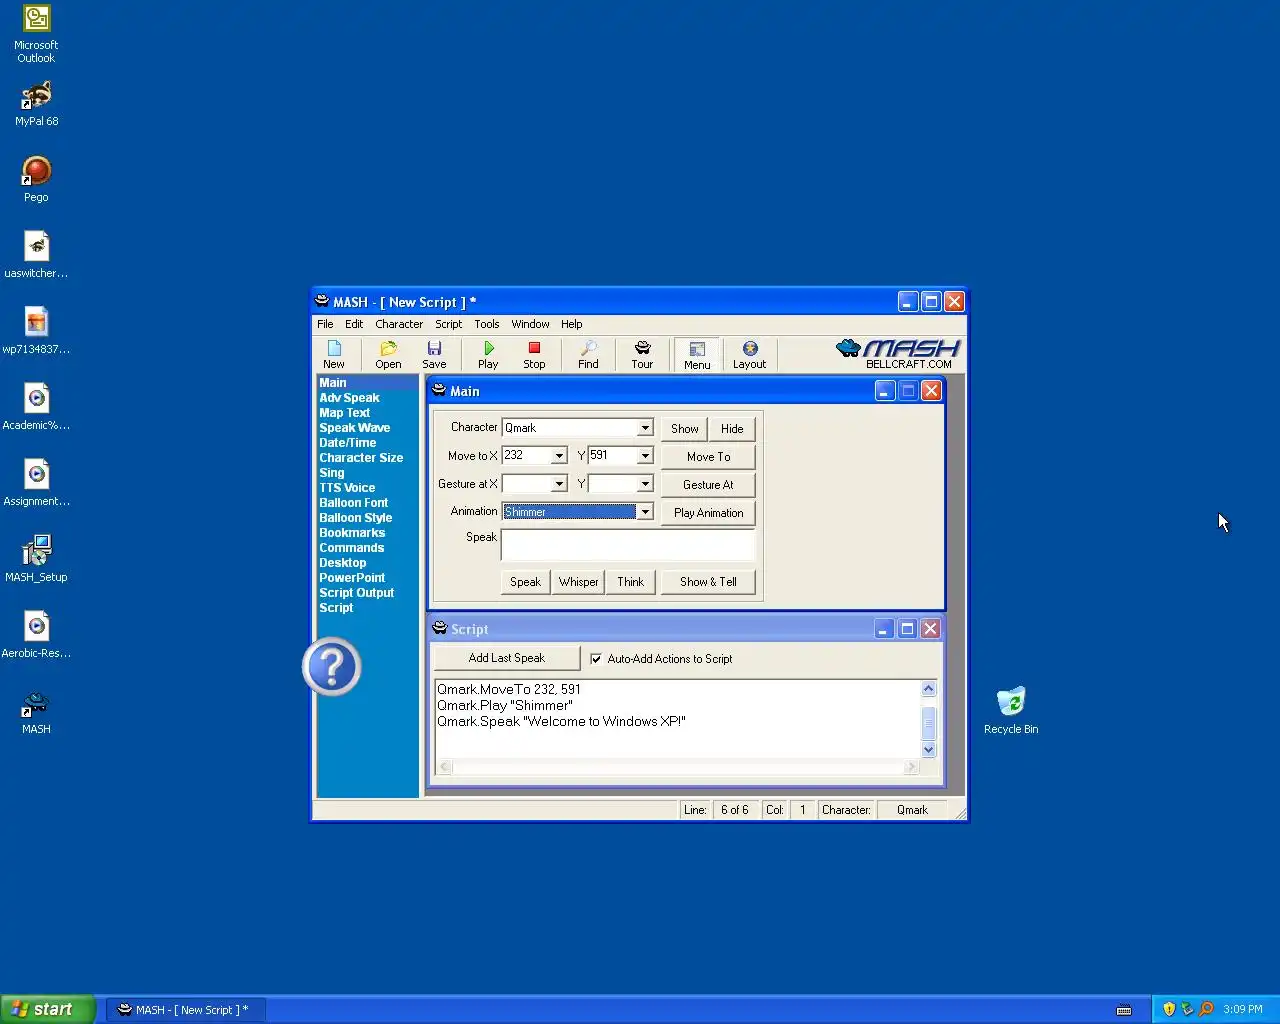1280x1024 pixels.
Task: Select the MASH desktop shortcut icon
Action: click(36, 712)
